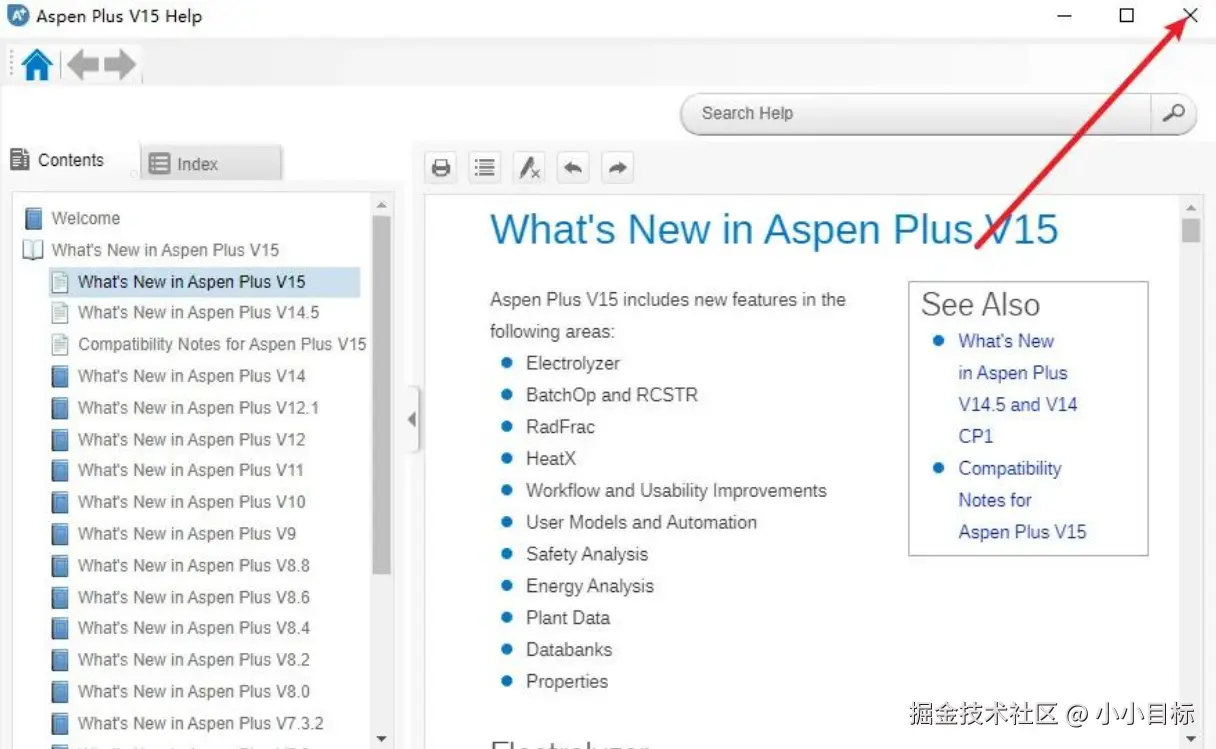Maximize the Aspen Plus V15 Help window
1216x749 pixels.
click(x=1127, y=15)
